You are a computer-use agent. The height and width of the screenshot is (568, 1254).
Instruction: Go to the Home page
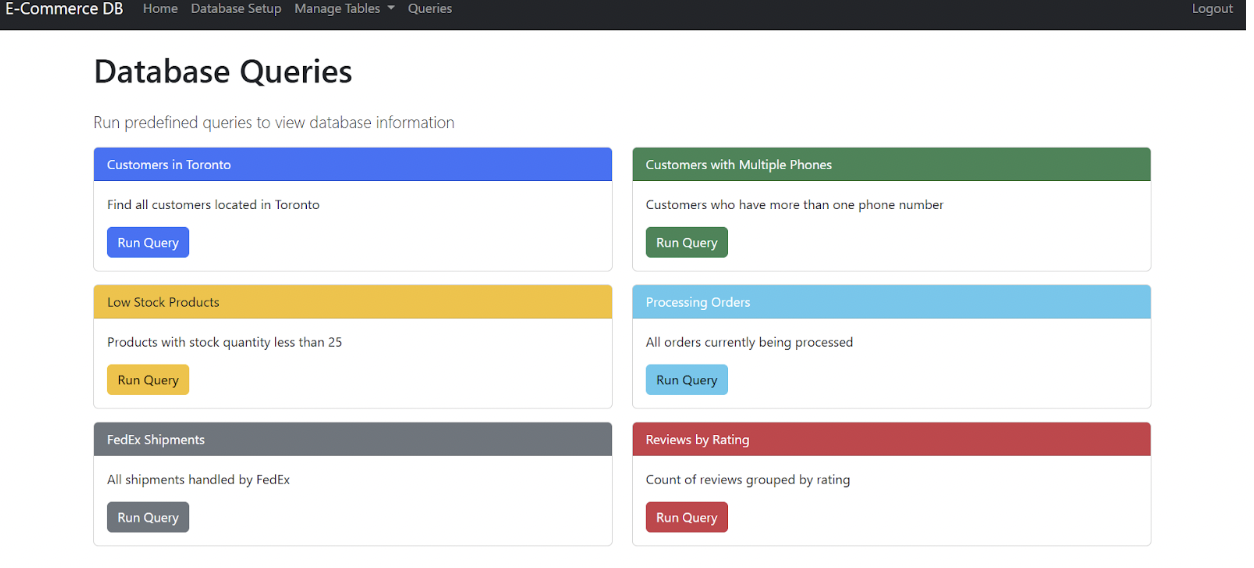coord(160,9)
